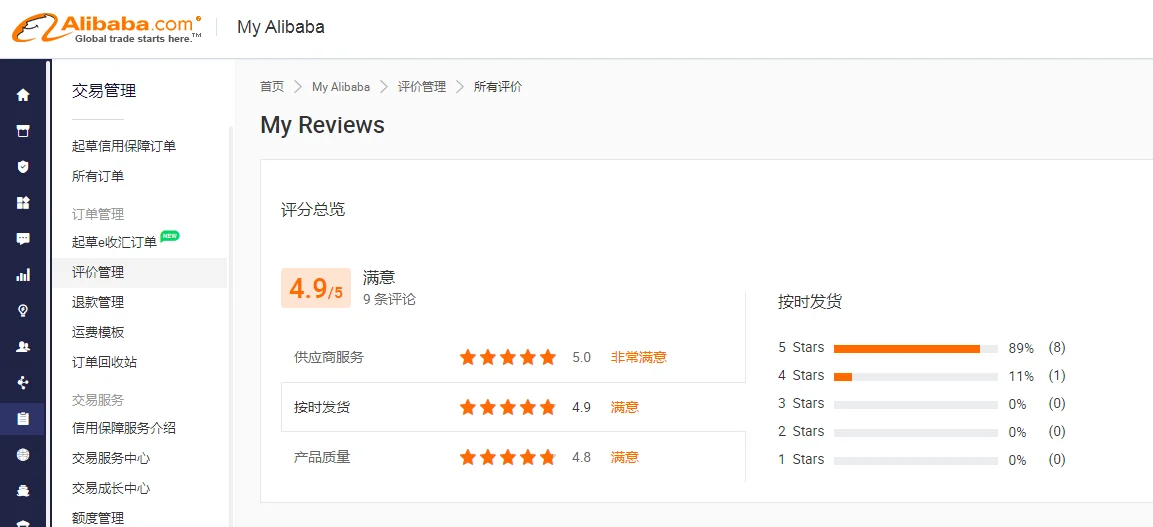The width and height of the screenshot is (1153, 527).
Task: Click the 首页 breadcrumb link
Action: (272, 87)
